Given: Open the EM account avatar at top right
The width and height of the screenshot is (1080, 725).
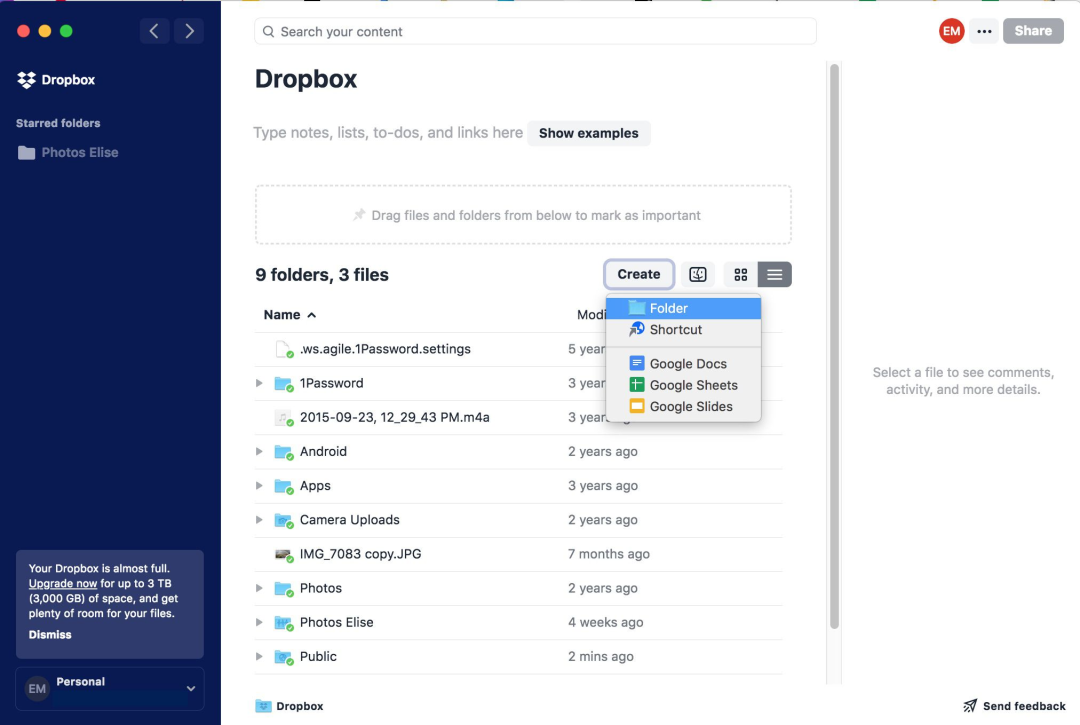Looking at the screenshot, I should 951,31.
